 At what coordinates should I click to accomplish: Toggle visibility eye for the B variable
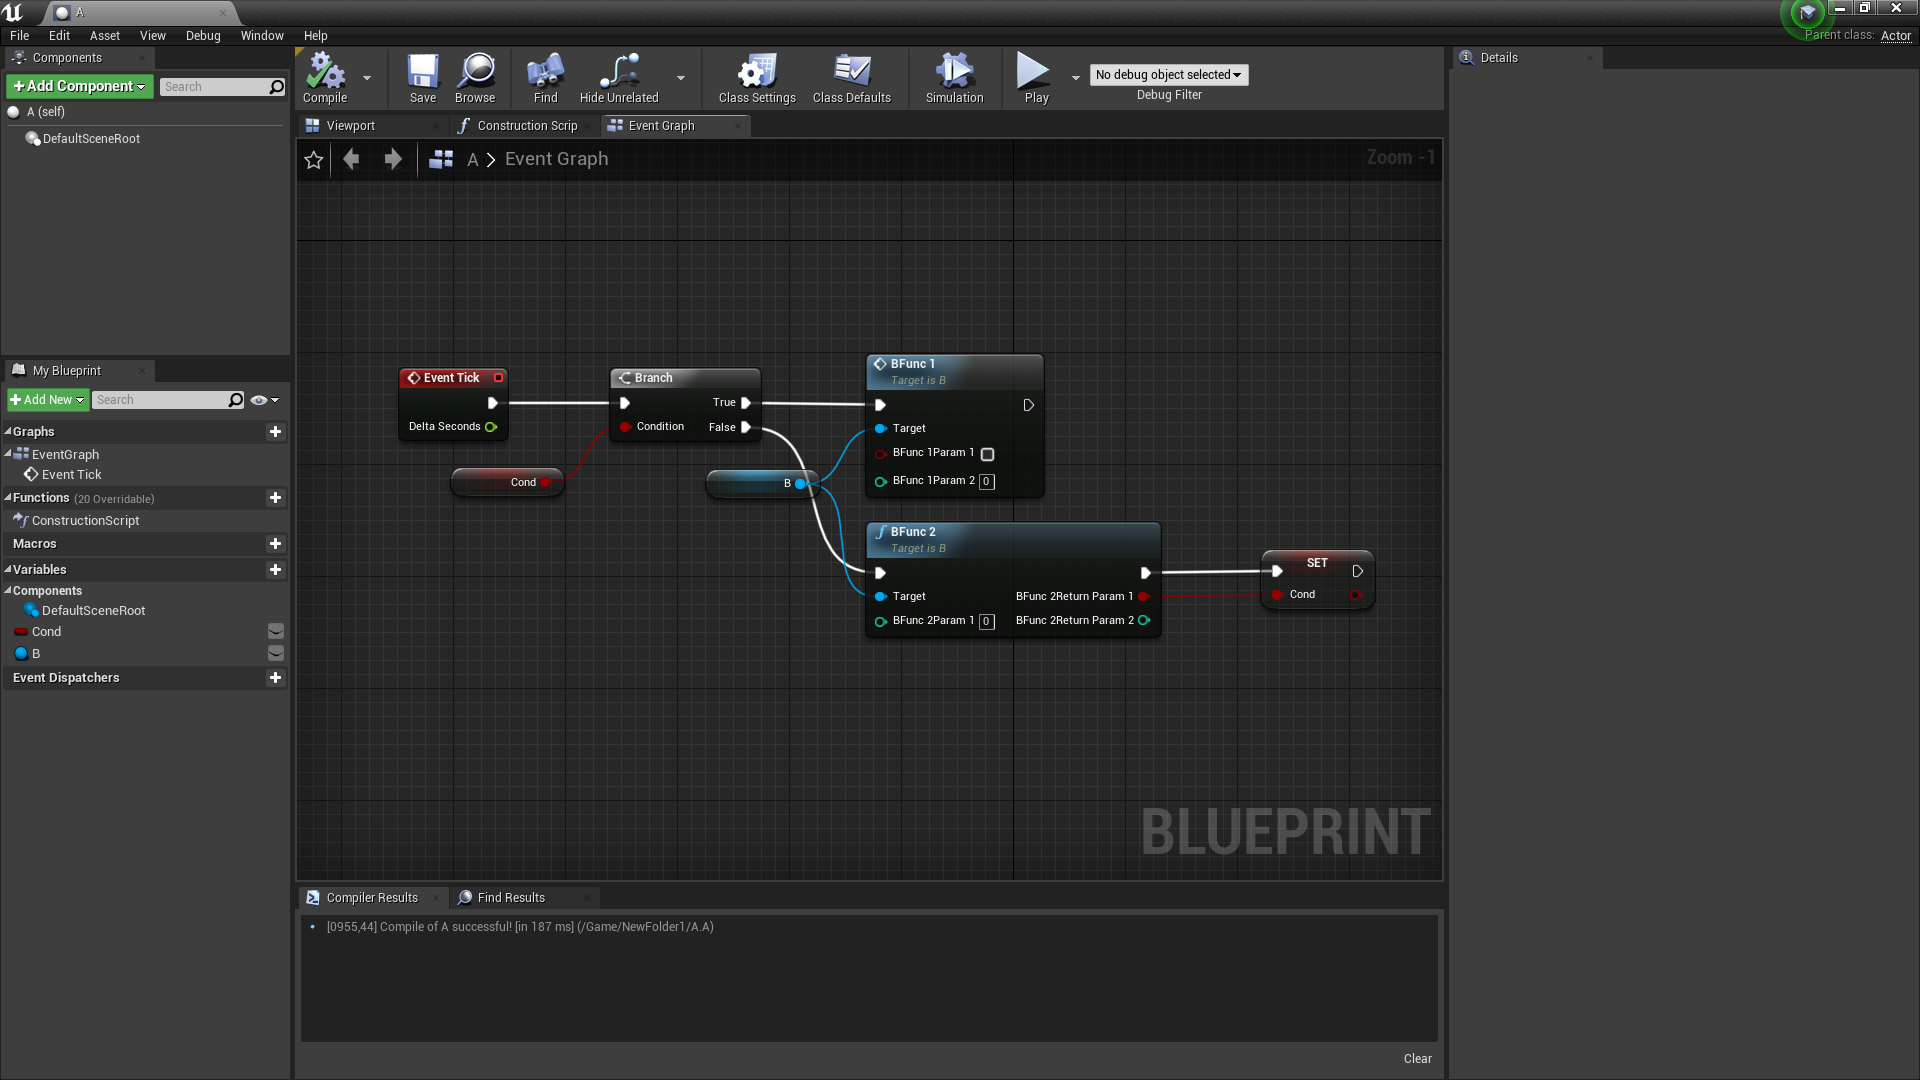[276, 653]
